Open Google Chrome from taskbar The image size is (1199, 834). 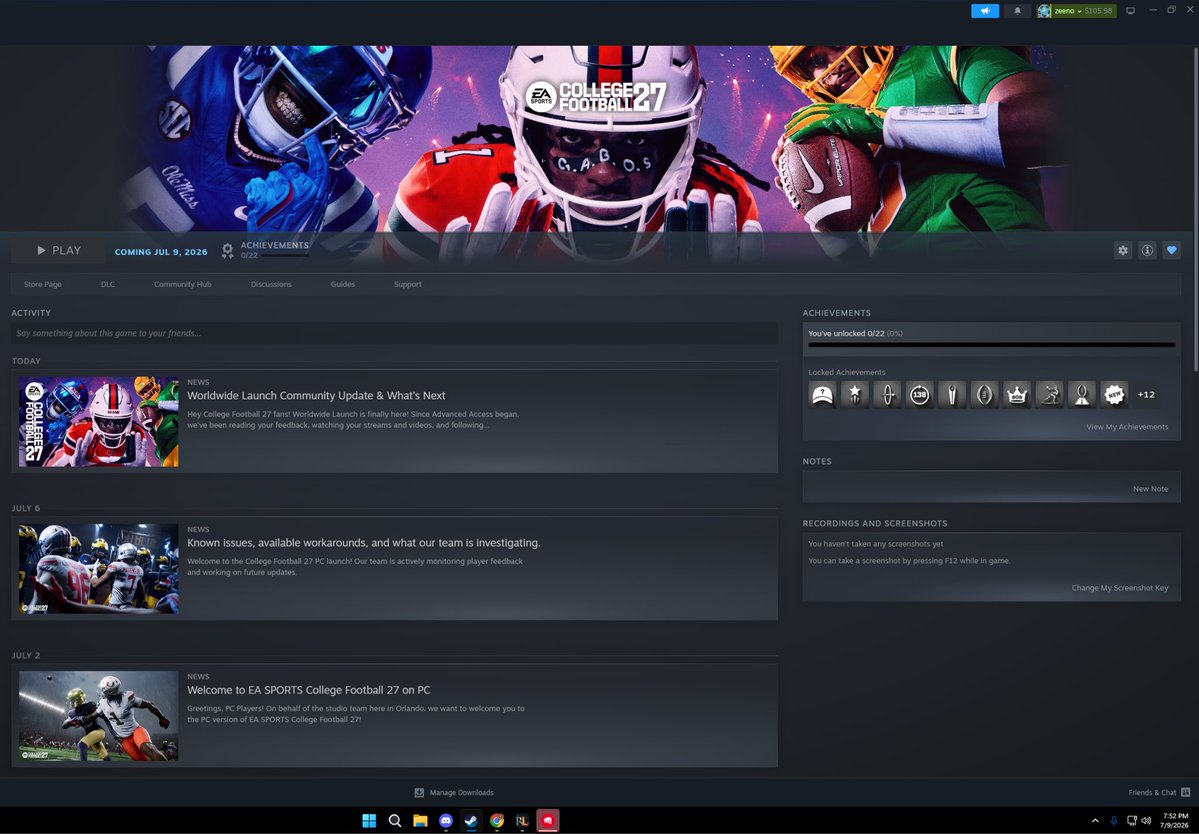[x=497, y=820]
